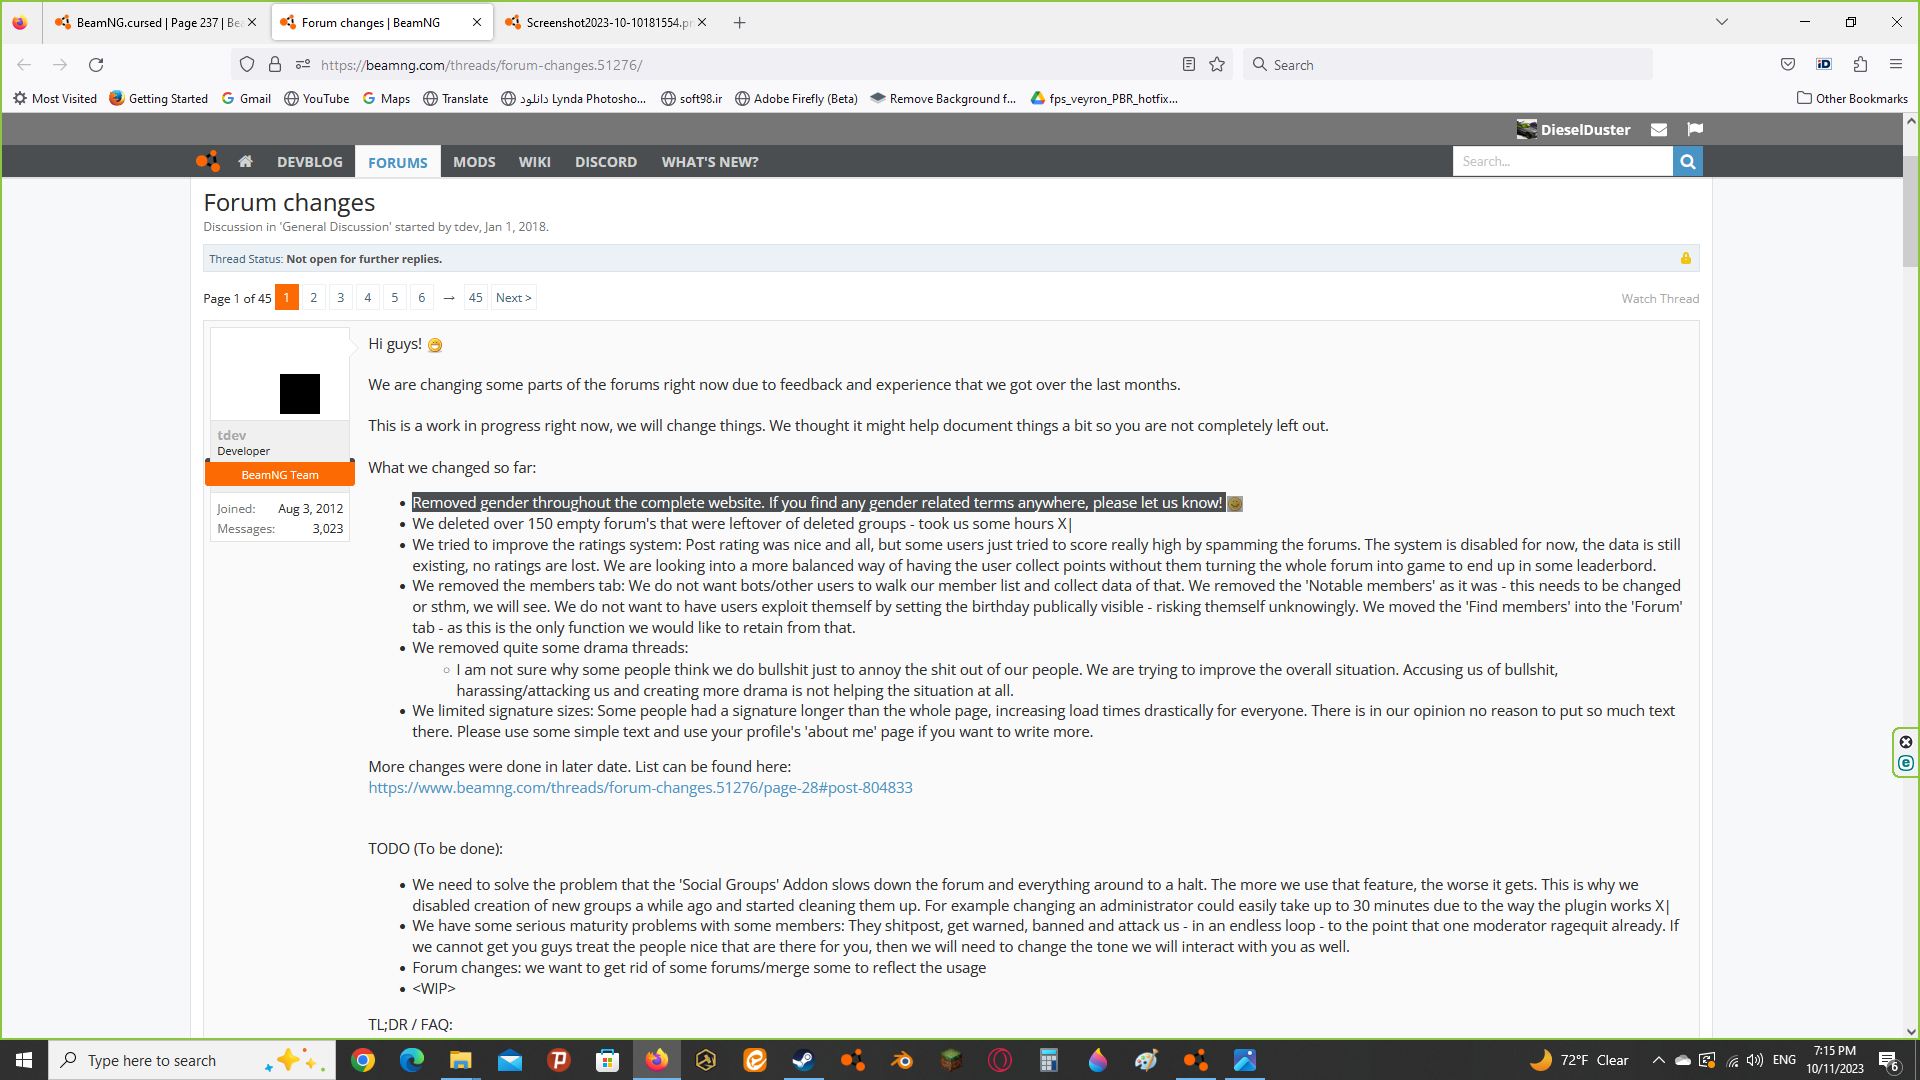Open the Adobe Firefly (Beta) bookmark
Viewport: 1920px width, 1080px height.
796,98
